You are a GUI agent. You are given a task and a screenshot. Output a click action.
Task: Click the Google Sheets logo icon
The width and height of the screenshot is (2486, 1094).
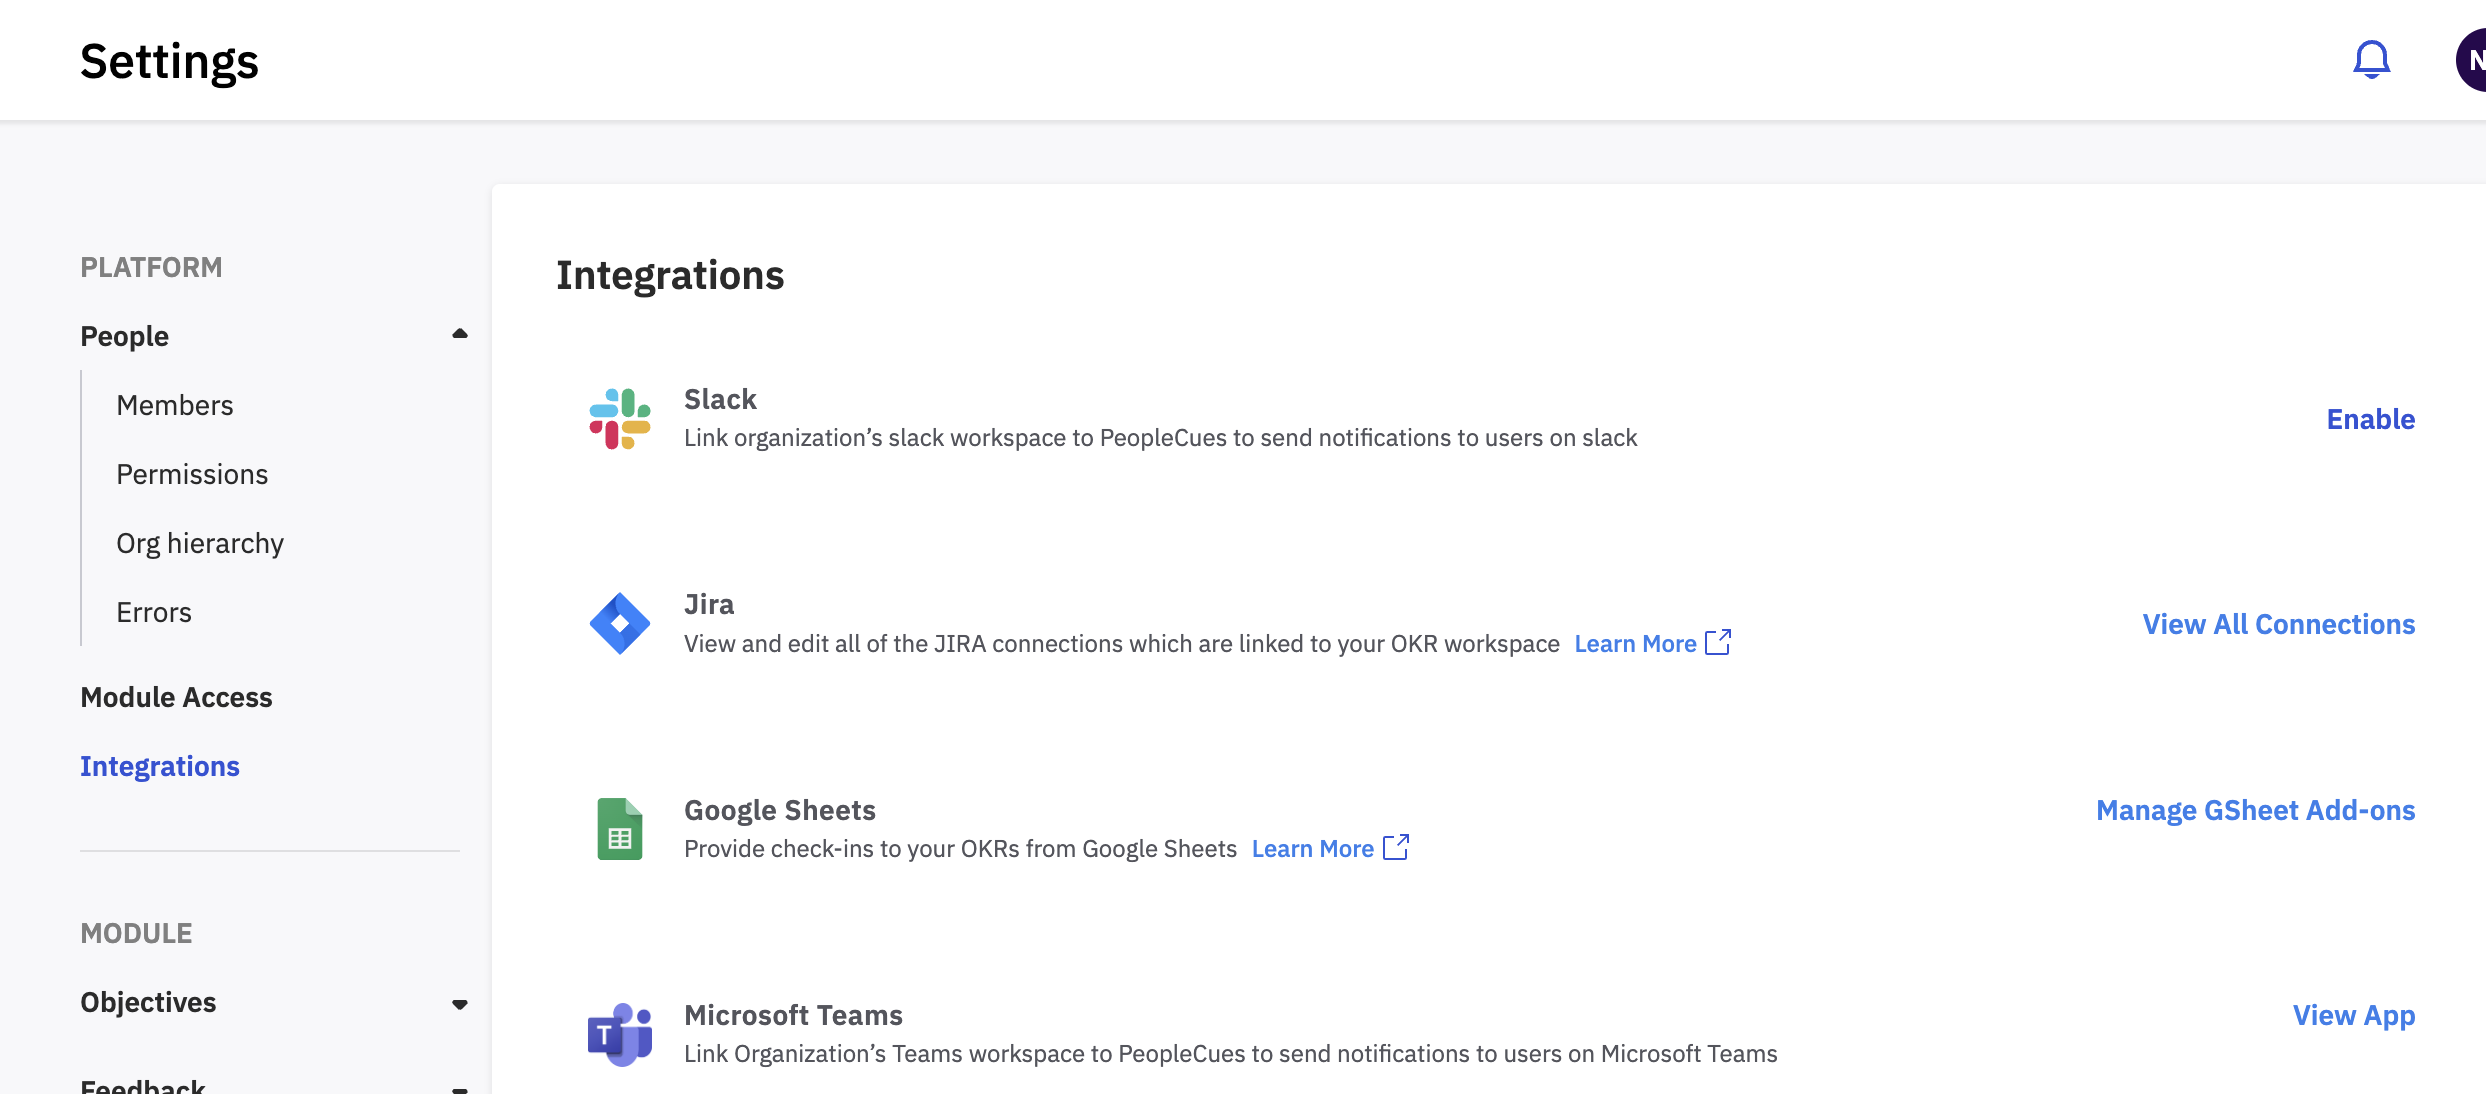620,829
